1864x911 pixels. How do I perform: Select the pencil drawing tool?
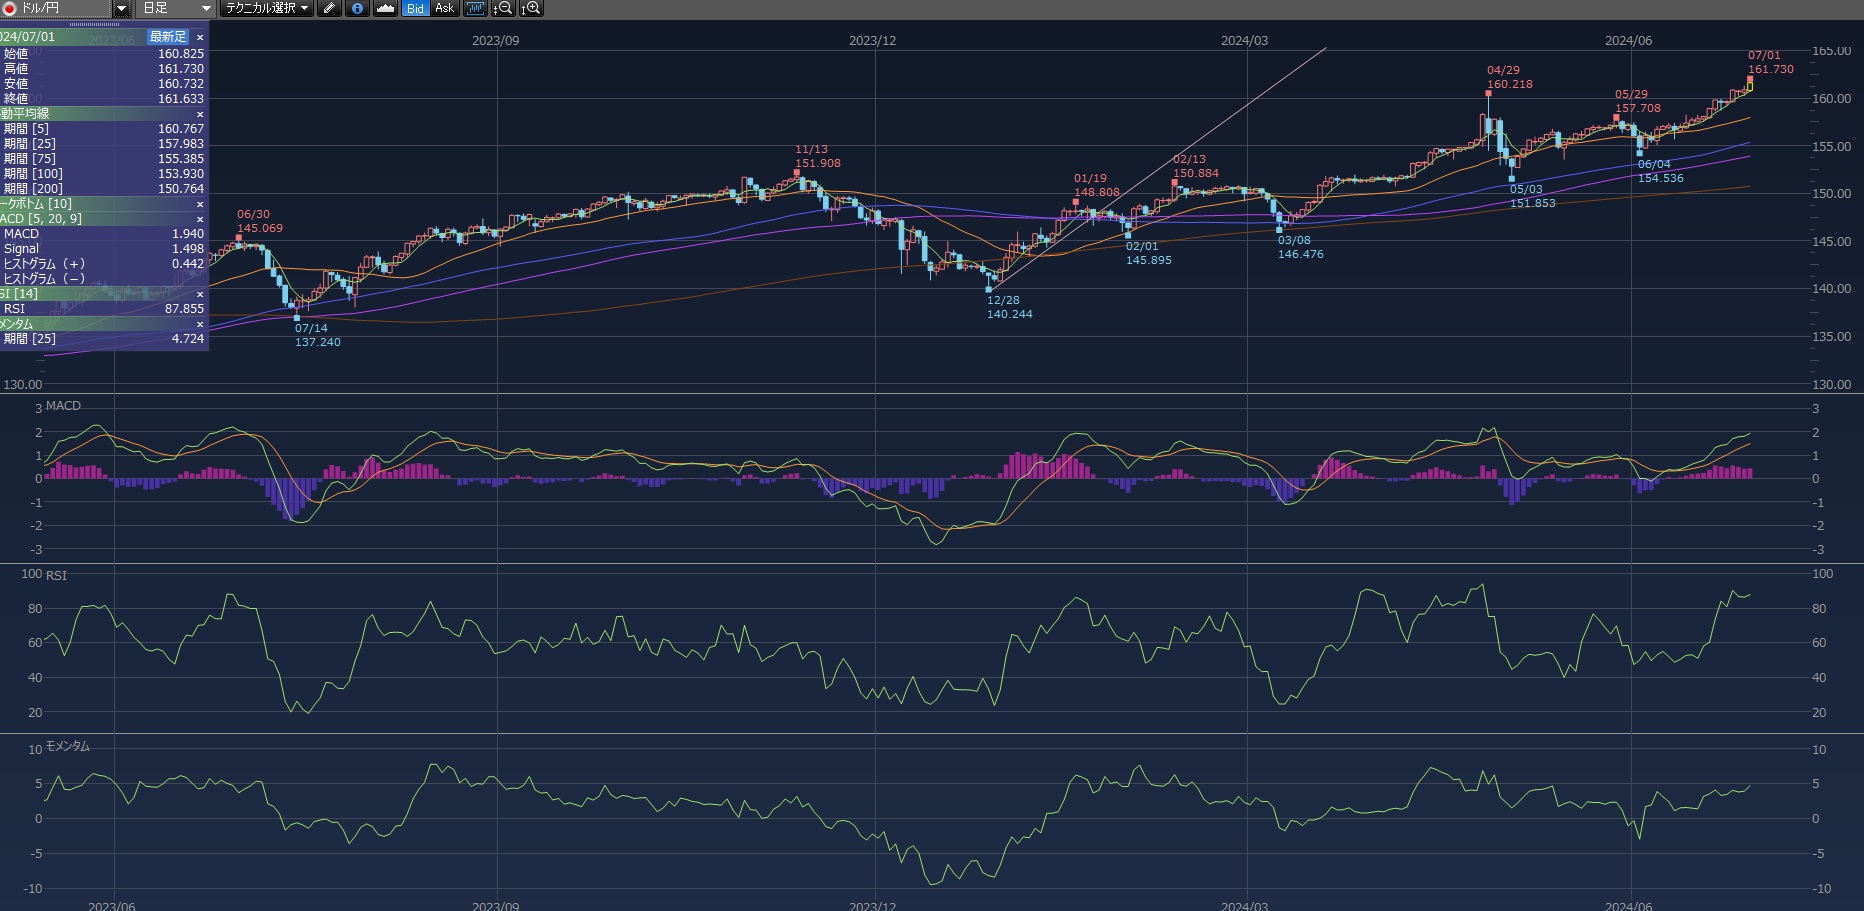[329, 8]
